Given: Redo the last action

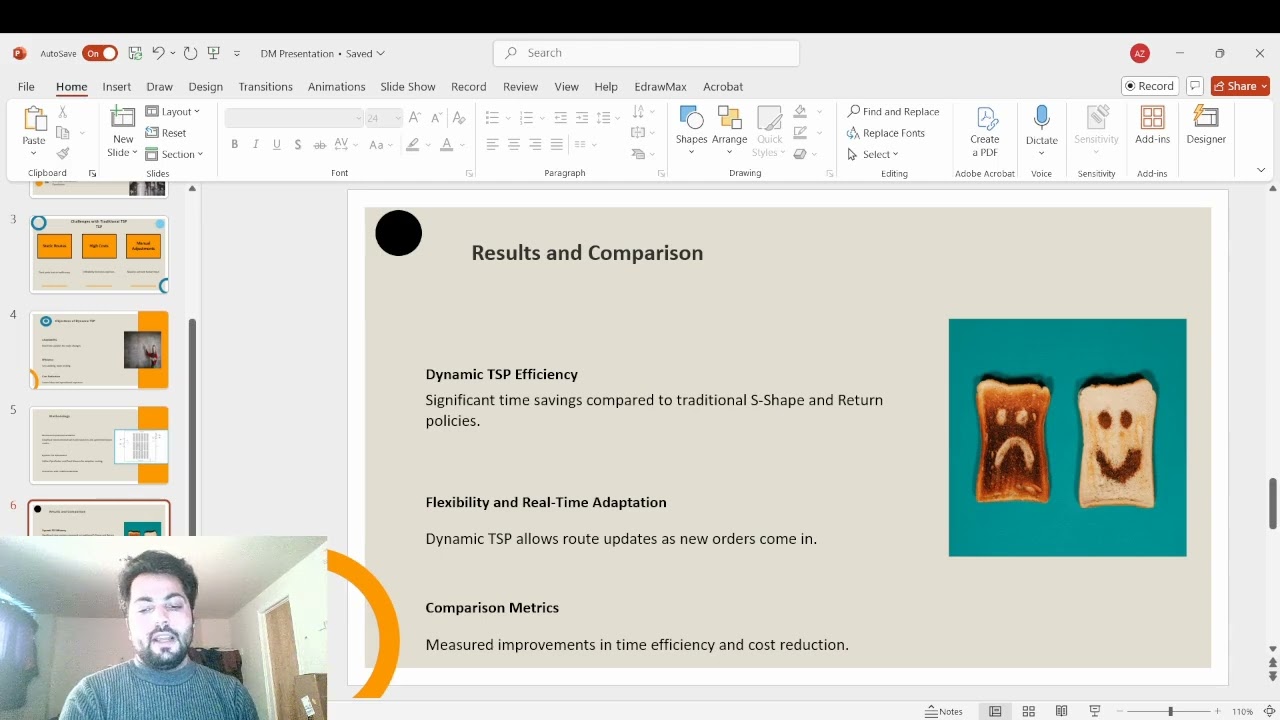Looking at the screenshot, I should [190, 53].
